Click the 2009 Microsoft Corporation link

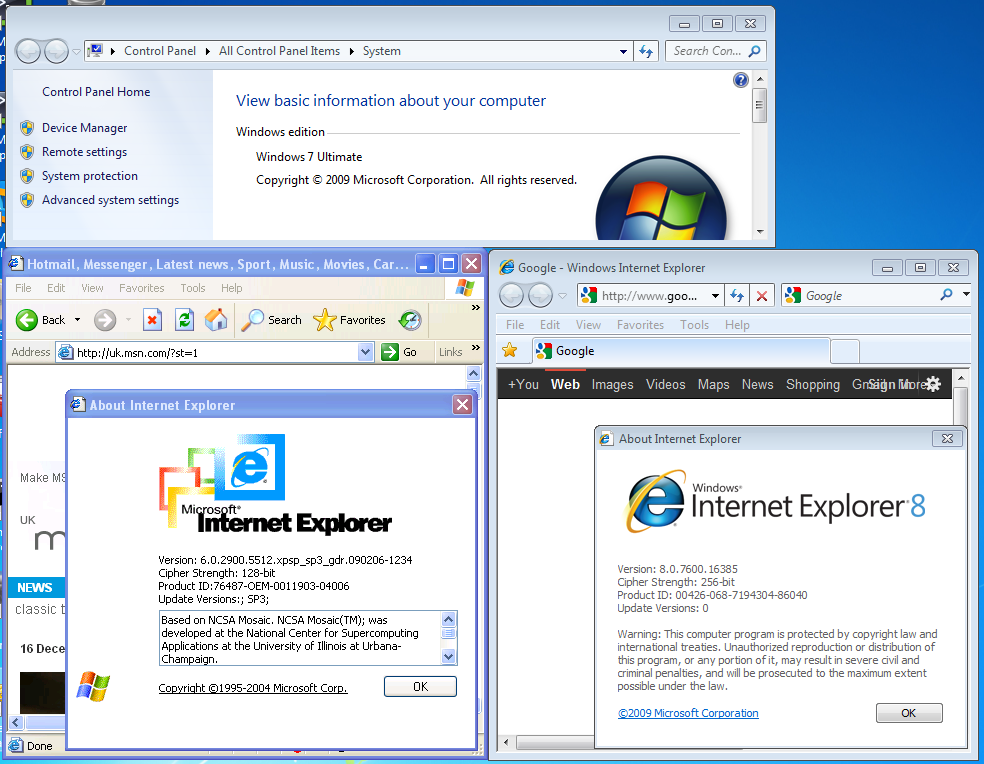(x=688, y=713)
